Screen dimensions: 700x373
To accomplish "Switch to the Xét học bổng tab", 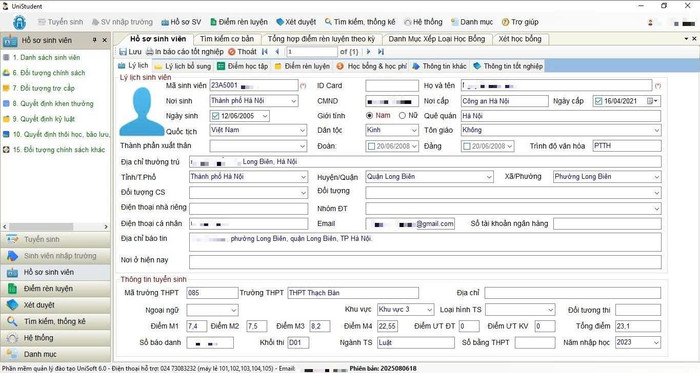I will point(520,39).
